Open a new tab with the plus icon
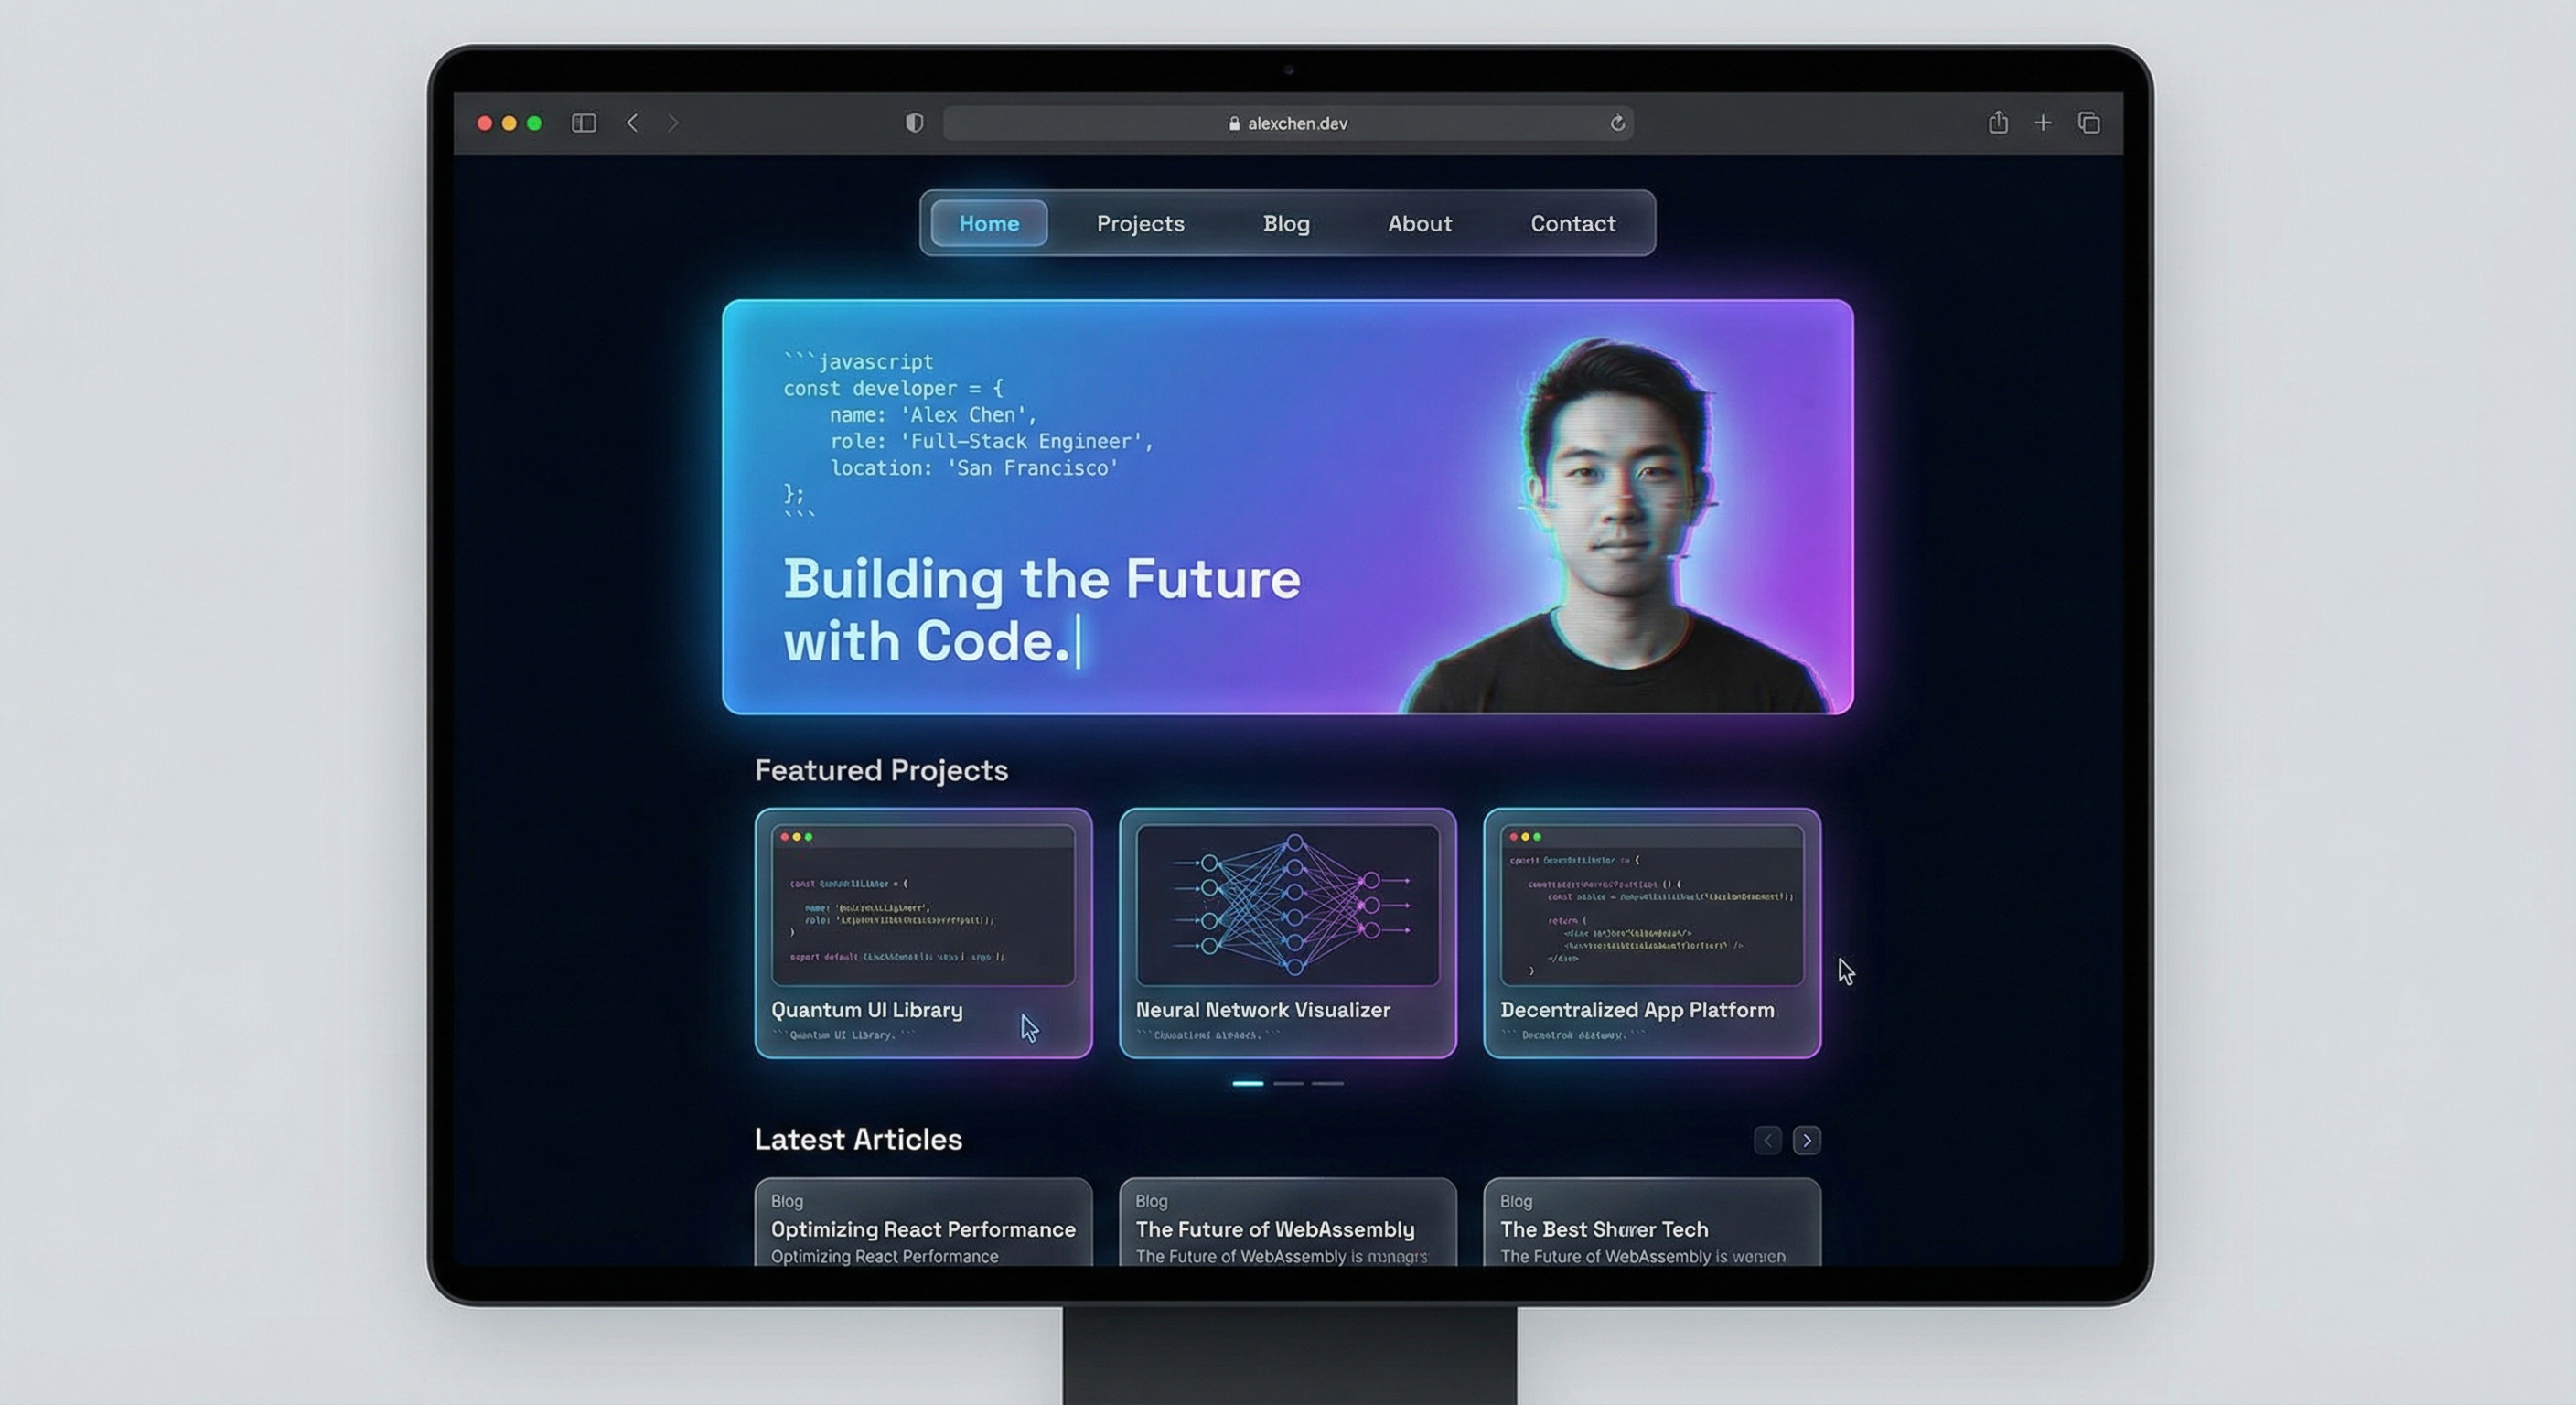 click(x=2043, y=122)
